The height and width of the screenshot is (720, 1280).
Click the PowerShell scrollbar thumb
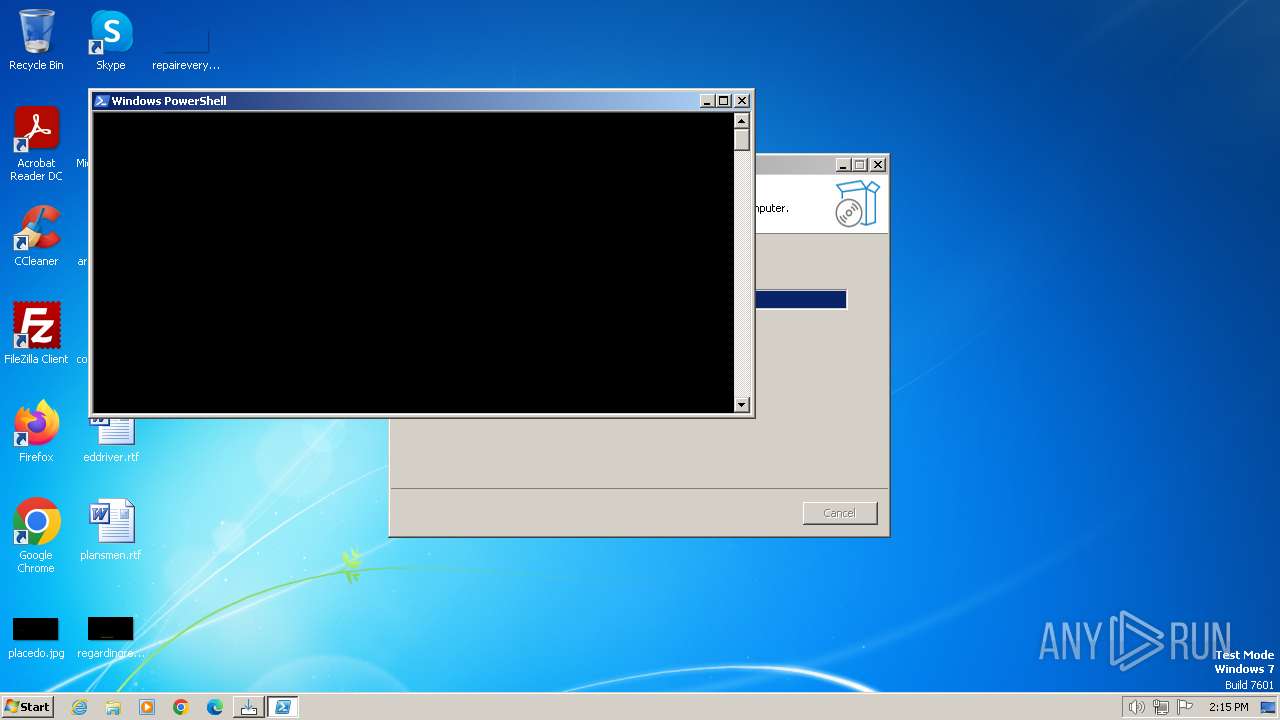[741, 140]
